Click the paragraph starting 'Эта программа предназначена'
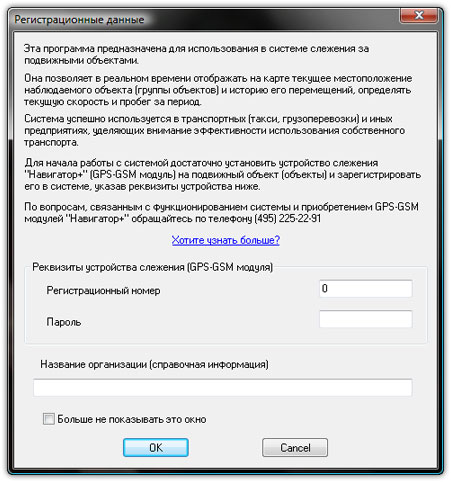The image size is (451, 482). click(196, 54)
